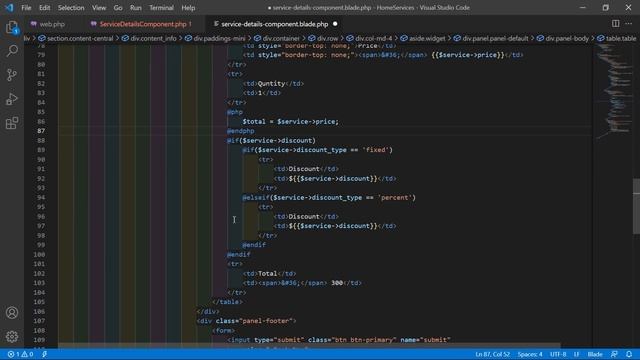Open the Terminal menu

click(161, 8)
